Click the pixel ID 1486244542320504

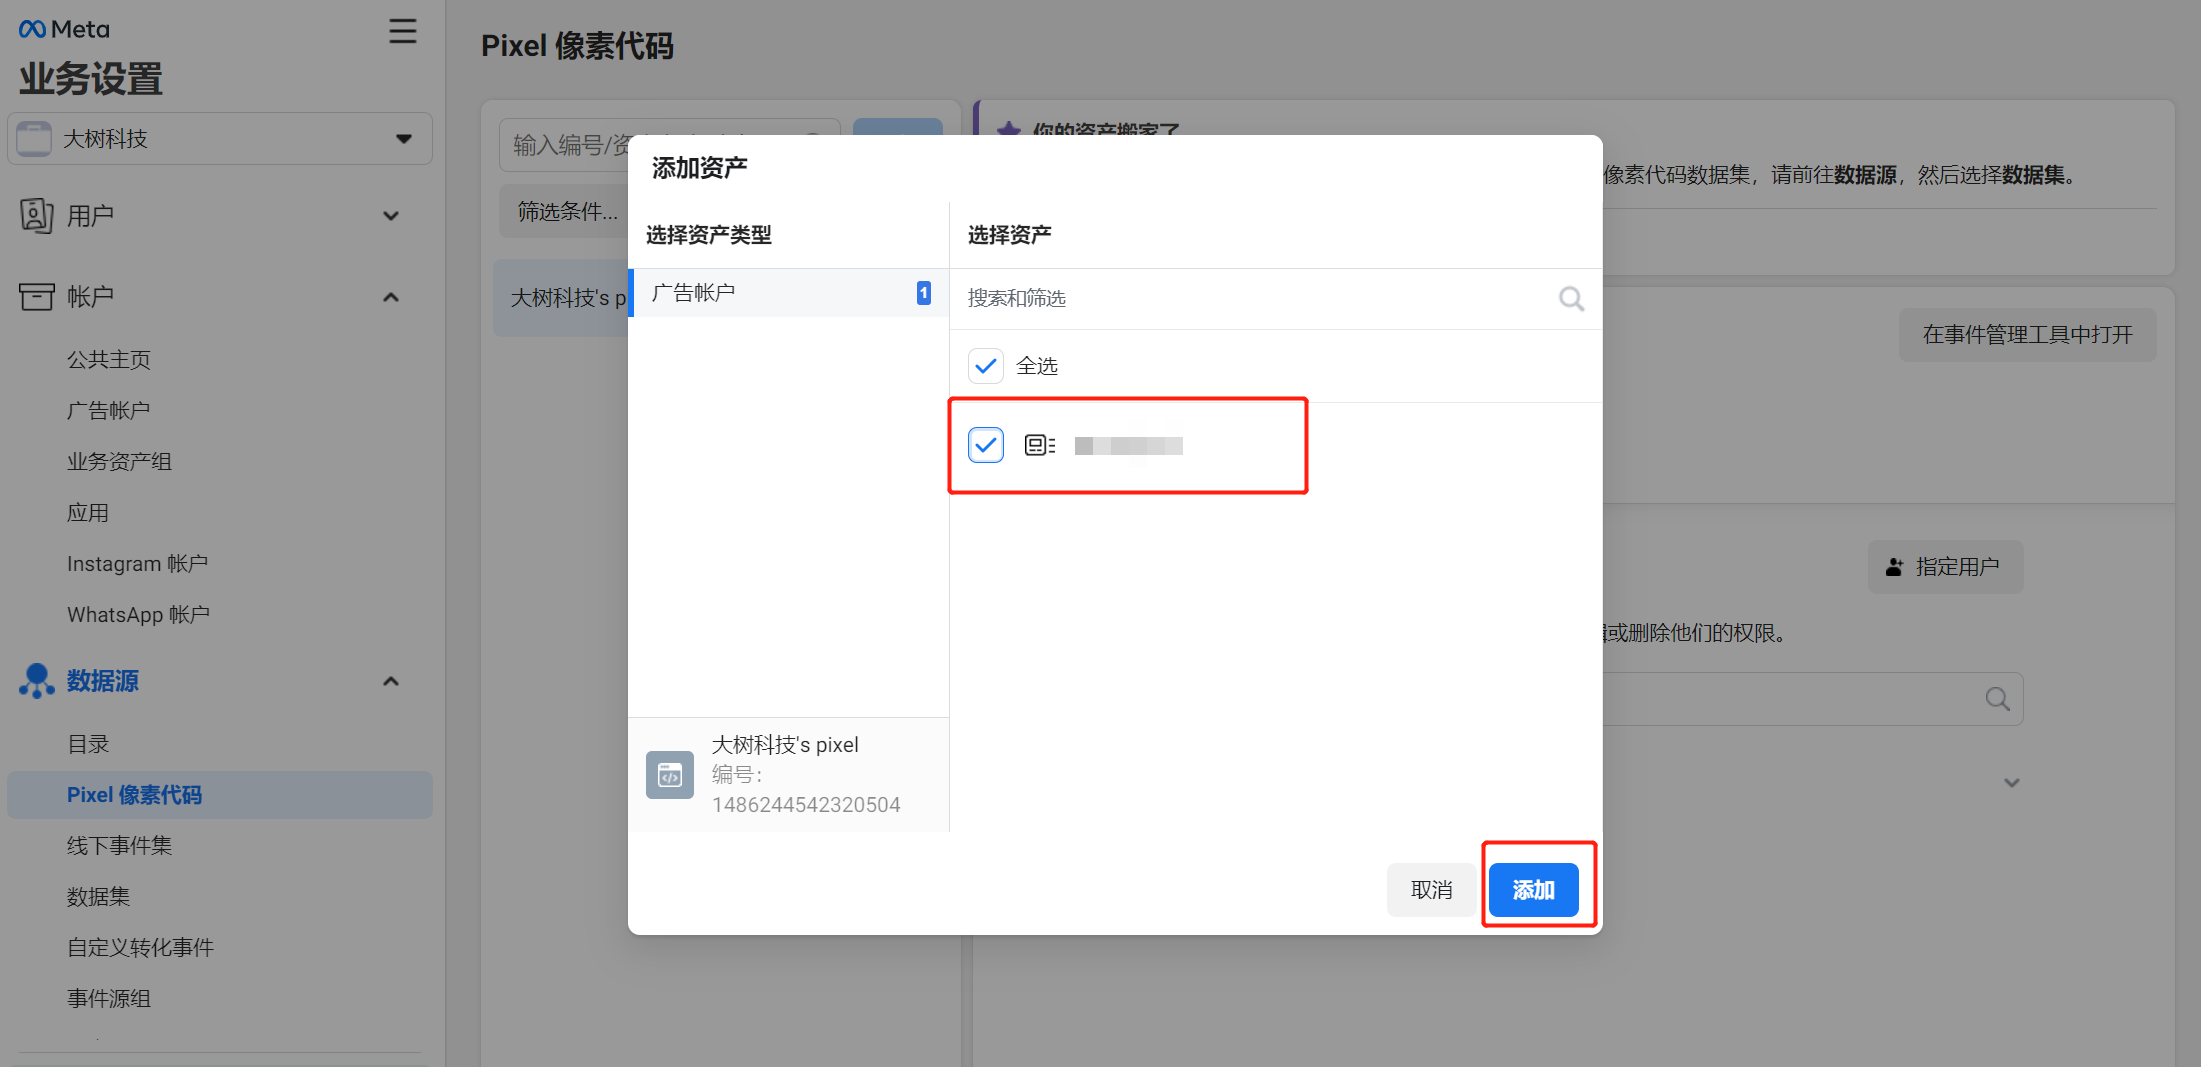pos(806,805)
